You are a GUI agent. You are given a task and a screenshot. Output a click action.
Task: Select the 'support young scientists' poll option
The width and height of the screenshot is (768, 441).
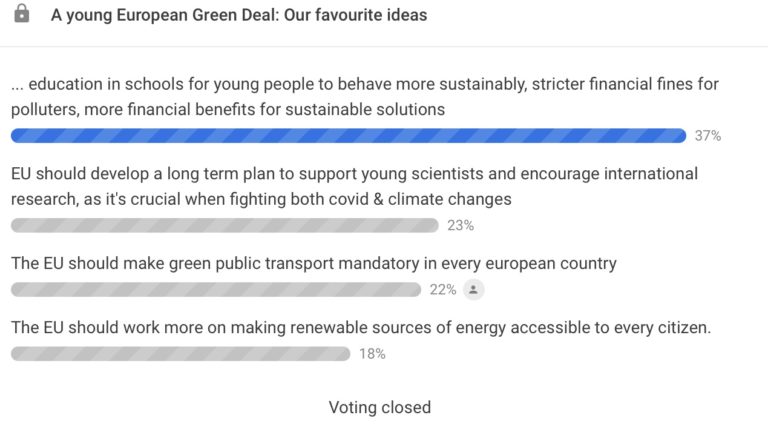click(x=354, y=186)
